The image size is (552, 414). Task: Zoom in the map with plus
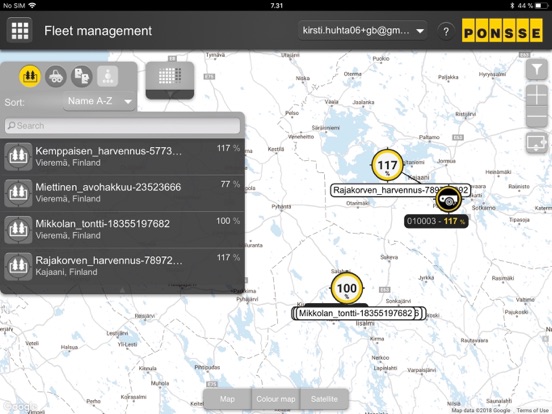(537, 95)
